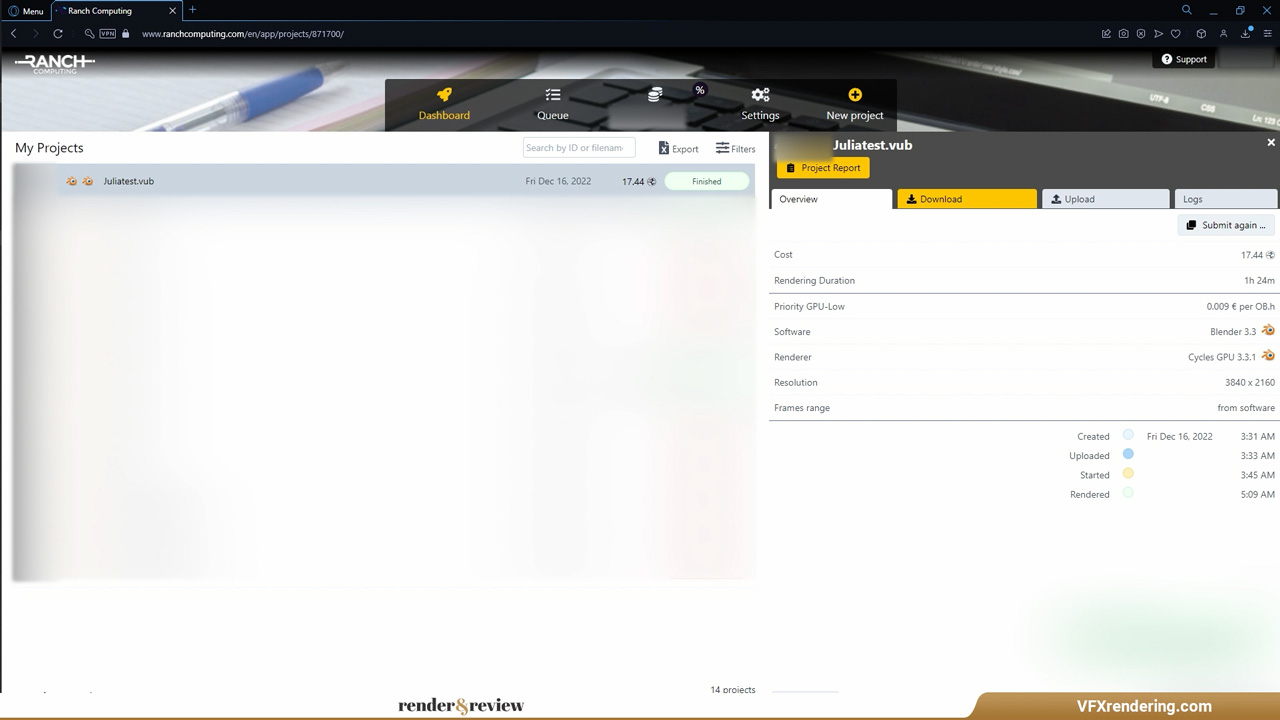The height and width of the screenshot is (720, 1280).
Task: Click the New project plus icon
Action: 855,95
